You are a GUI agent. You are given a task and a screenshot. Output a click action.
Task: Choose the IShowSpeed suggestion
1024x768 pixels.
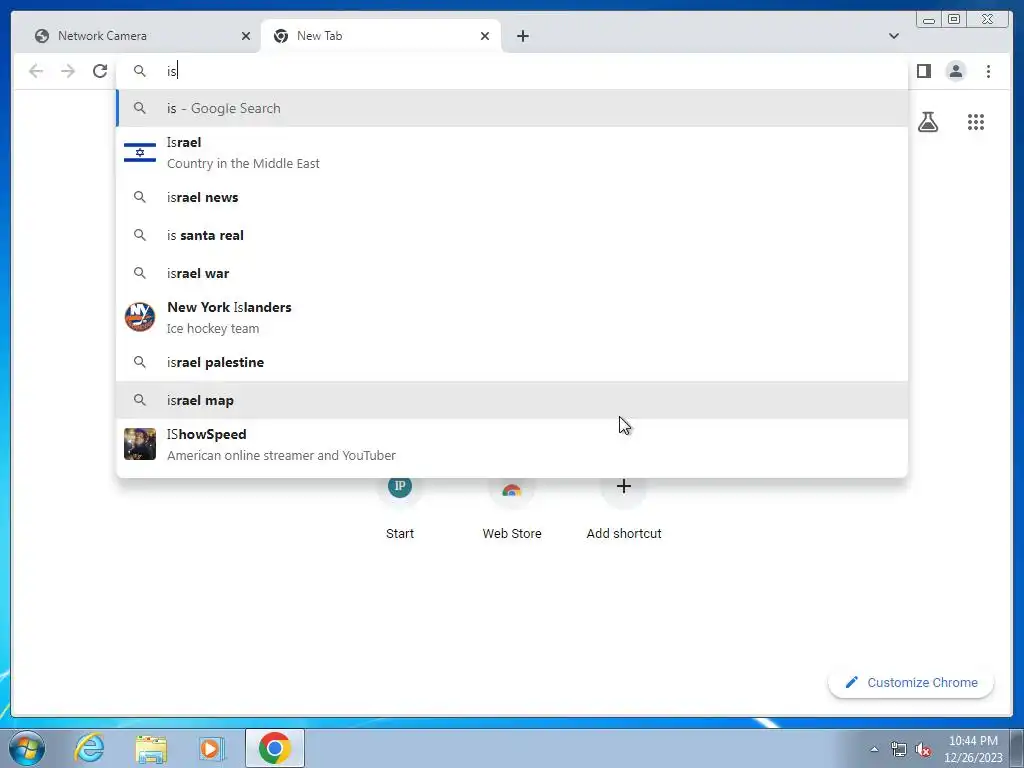[x=512, y=444]
